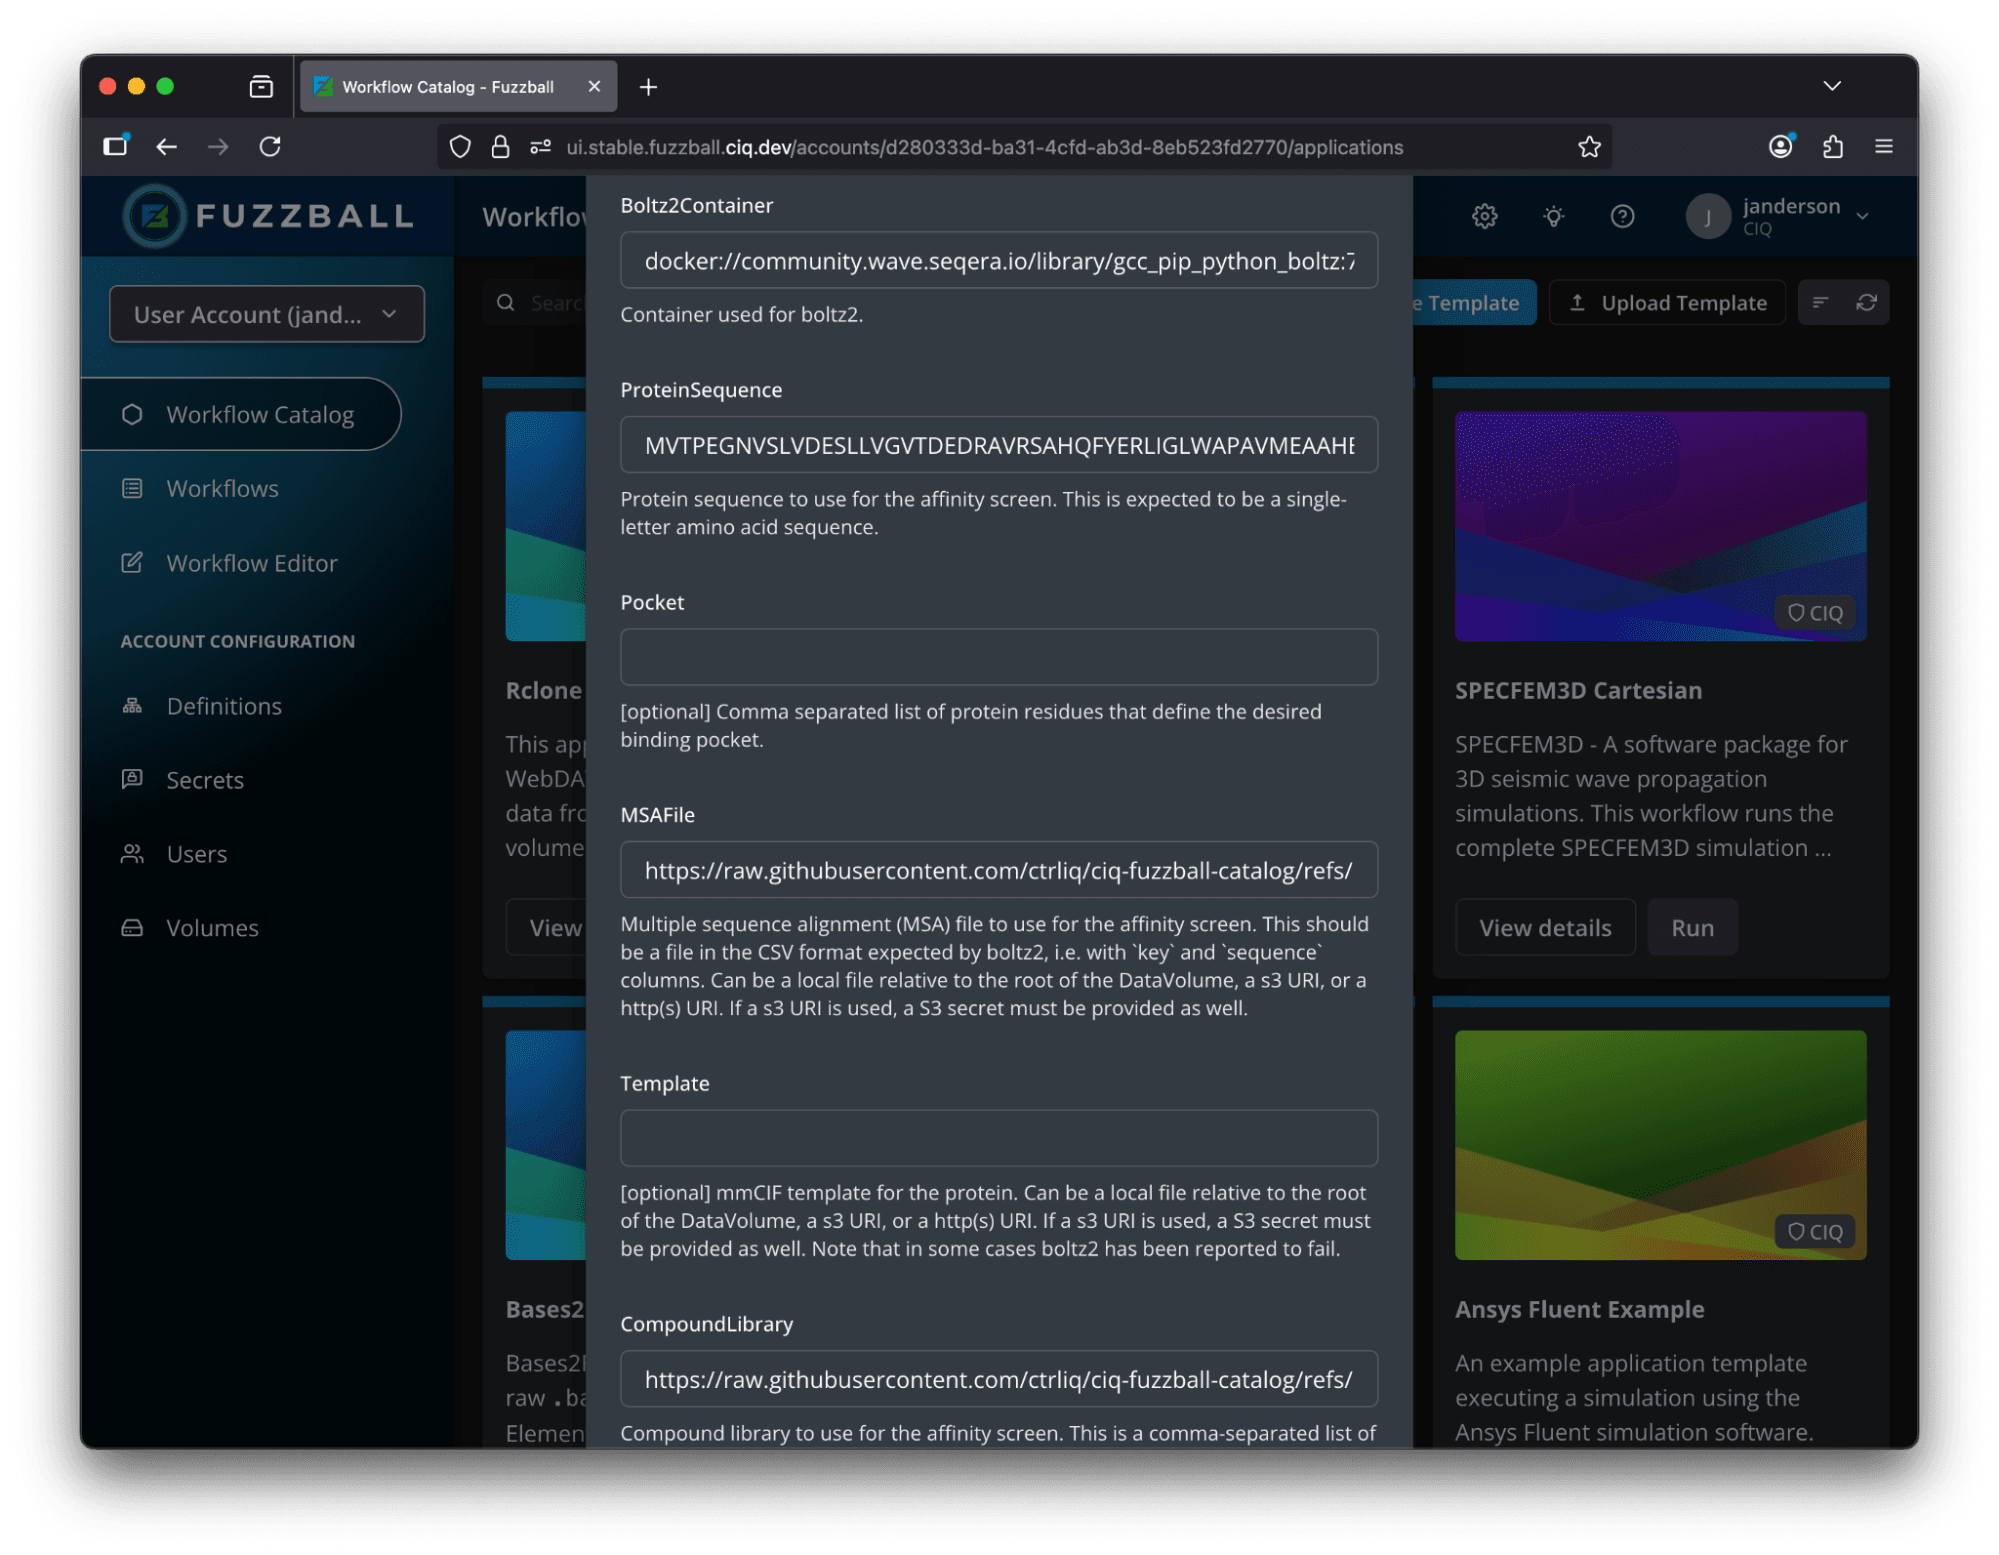Open Secrets sidebar item
Screen dimensions: 1999x1555
[x=205, y=780]
